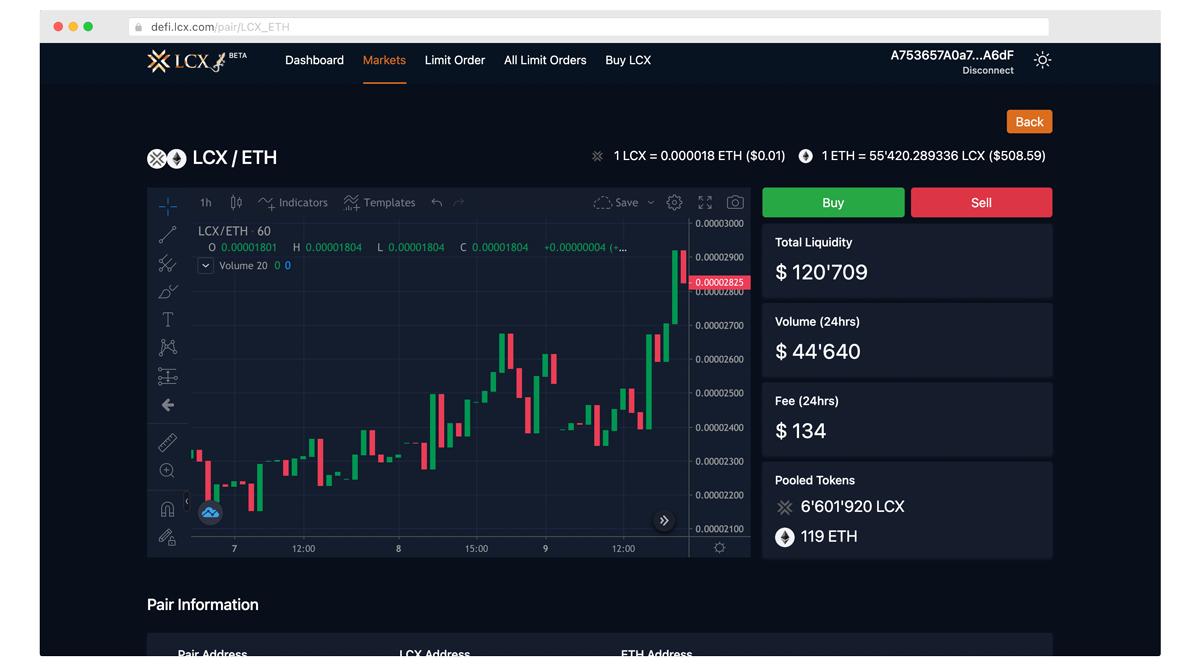Click the orange Back button

(1029, 122)
